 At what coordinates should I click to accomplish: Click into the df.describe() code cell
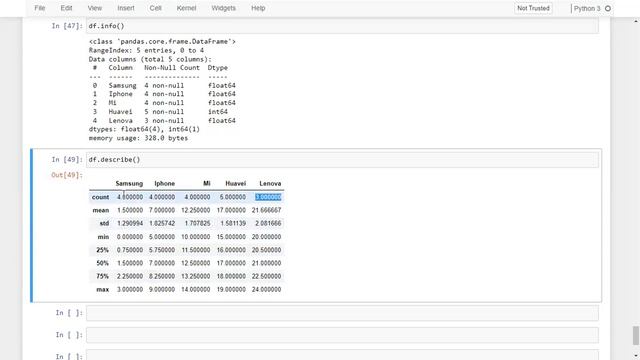coord(342,160)
